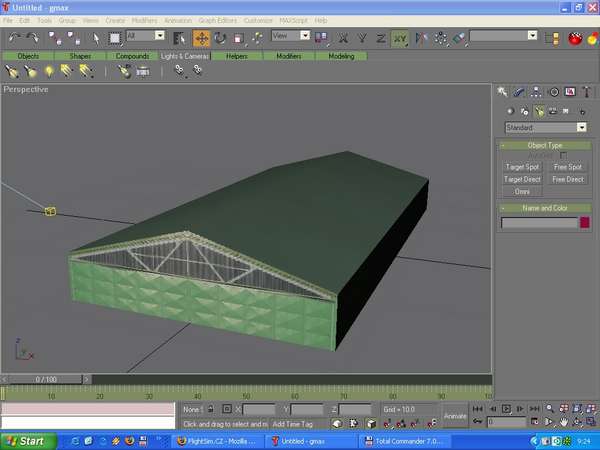Image resolution: width=600 pixels, height=450 pixels.
Task: Click the Undo arrow icon
Action: 14,38
